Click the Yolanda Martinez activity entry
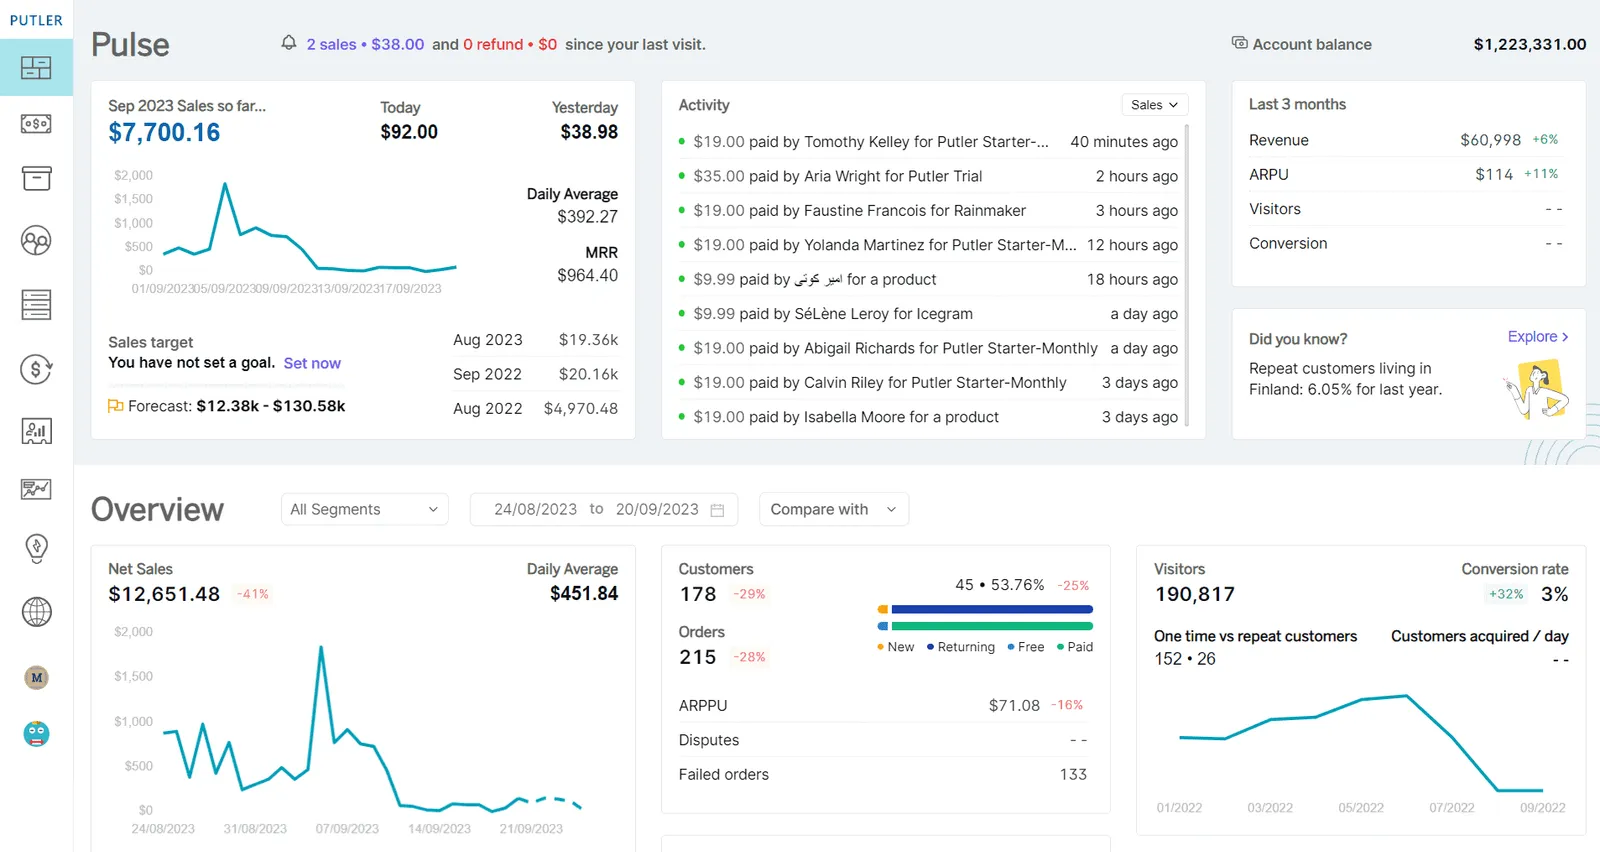 click(x=928, y=245)
